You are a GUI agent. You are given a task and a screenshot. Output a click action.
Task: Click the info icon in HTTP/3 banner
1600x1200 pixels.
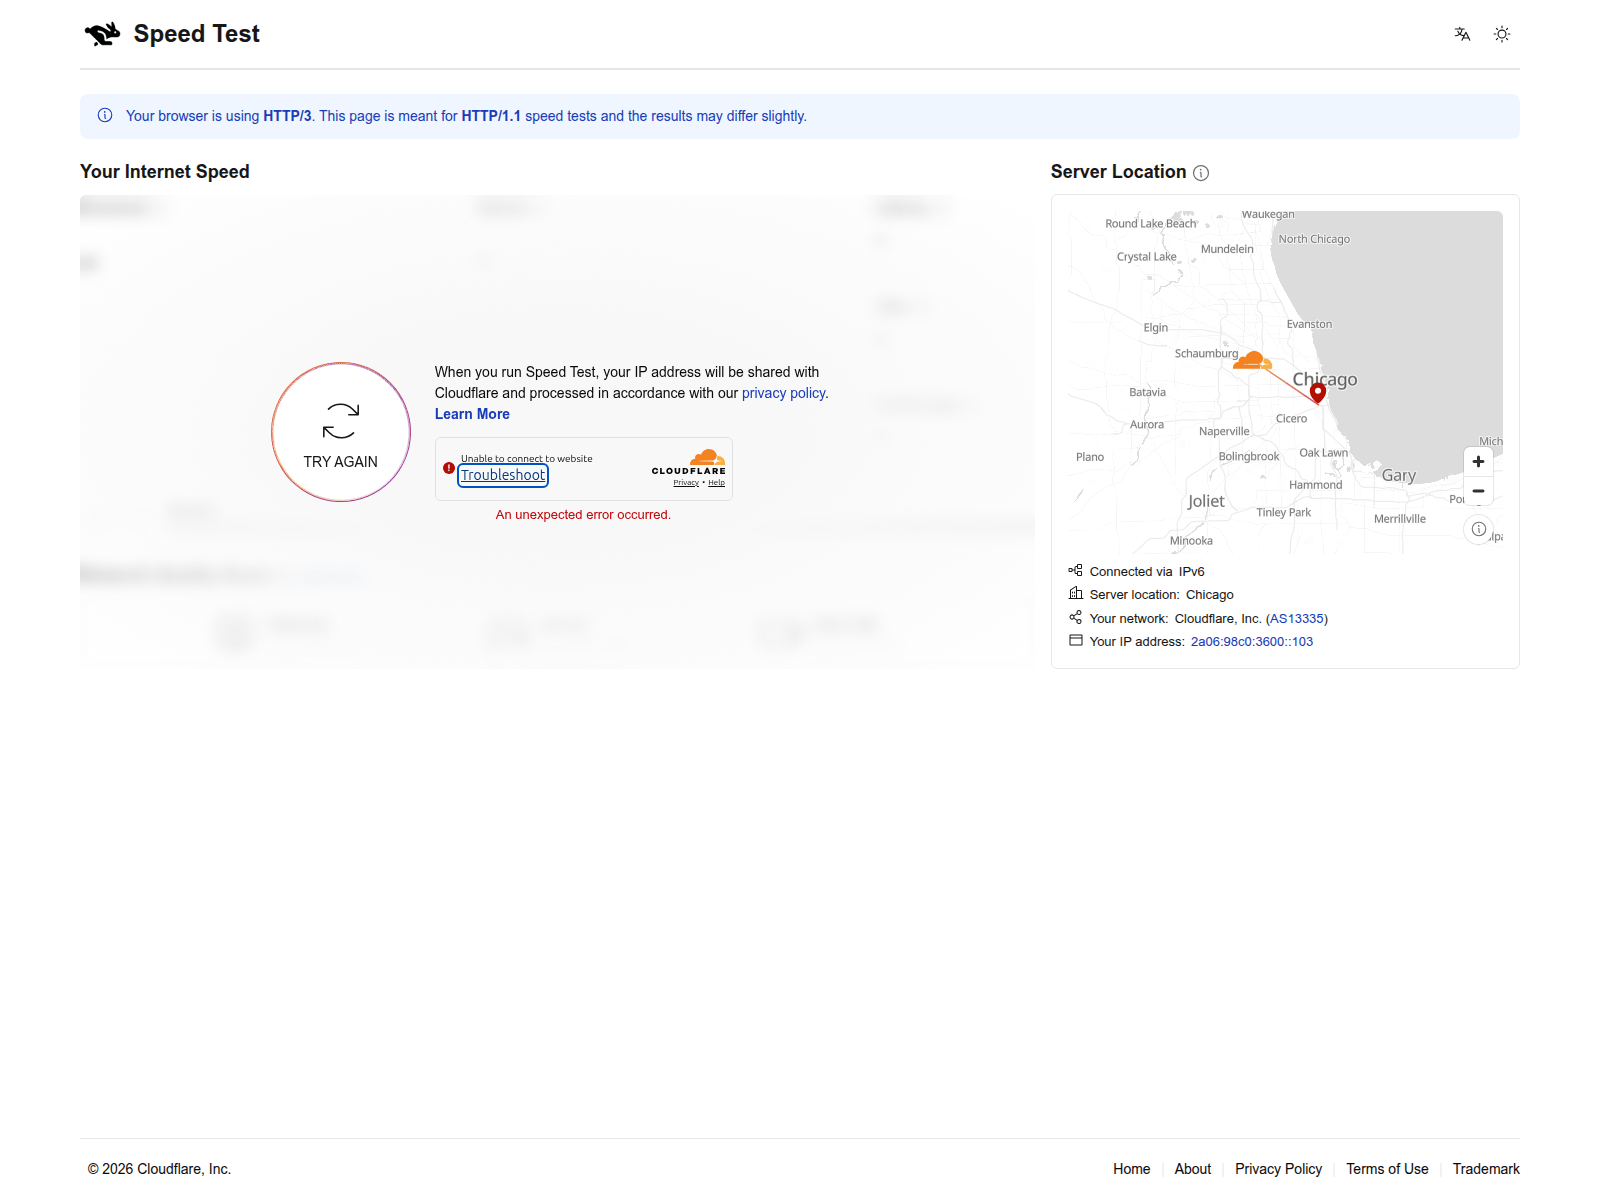[x=105, y=116]
